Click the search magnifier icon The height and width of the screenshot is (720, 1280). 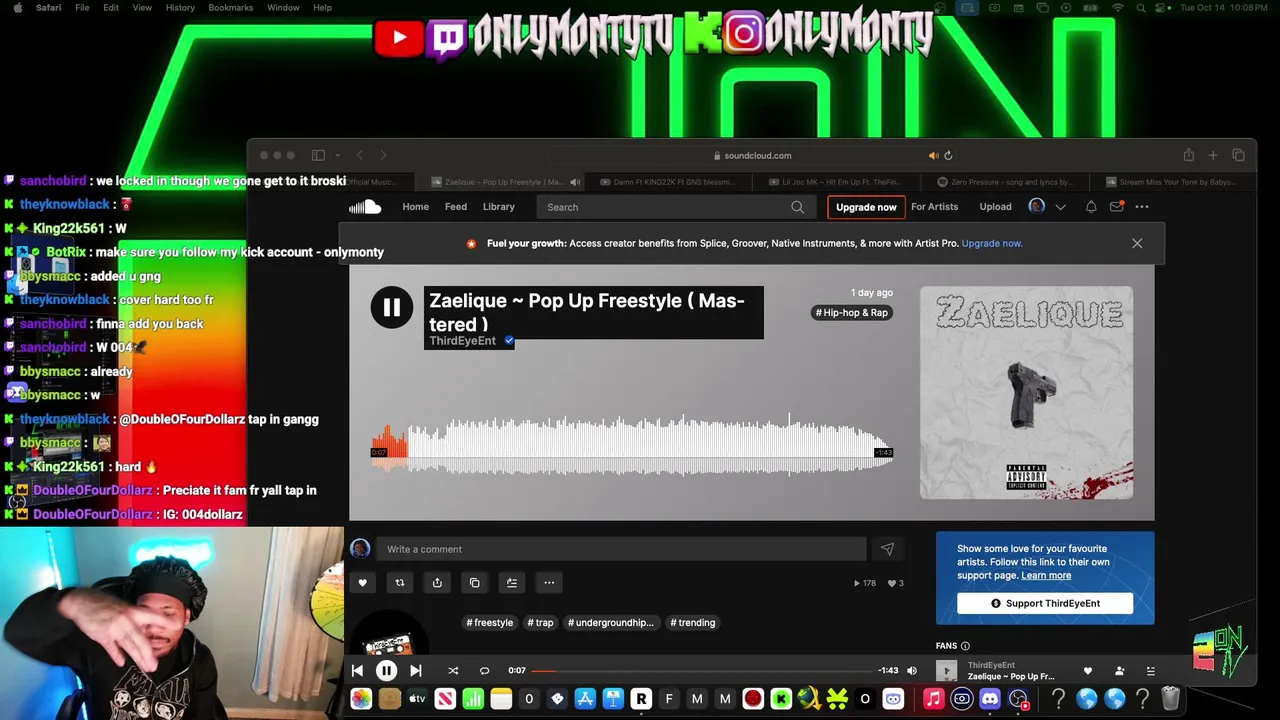(797, 207)
